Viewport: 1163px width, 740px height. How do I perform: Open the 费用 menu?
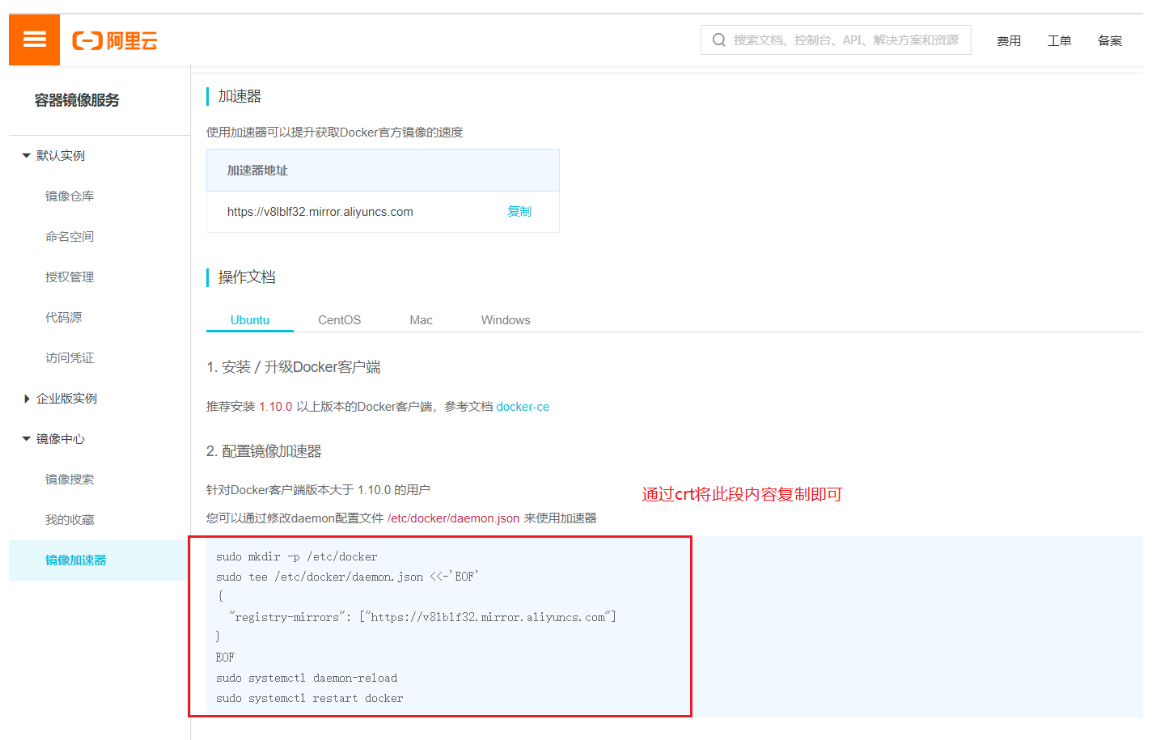(x=1008, y=40)
